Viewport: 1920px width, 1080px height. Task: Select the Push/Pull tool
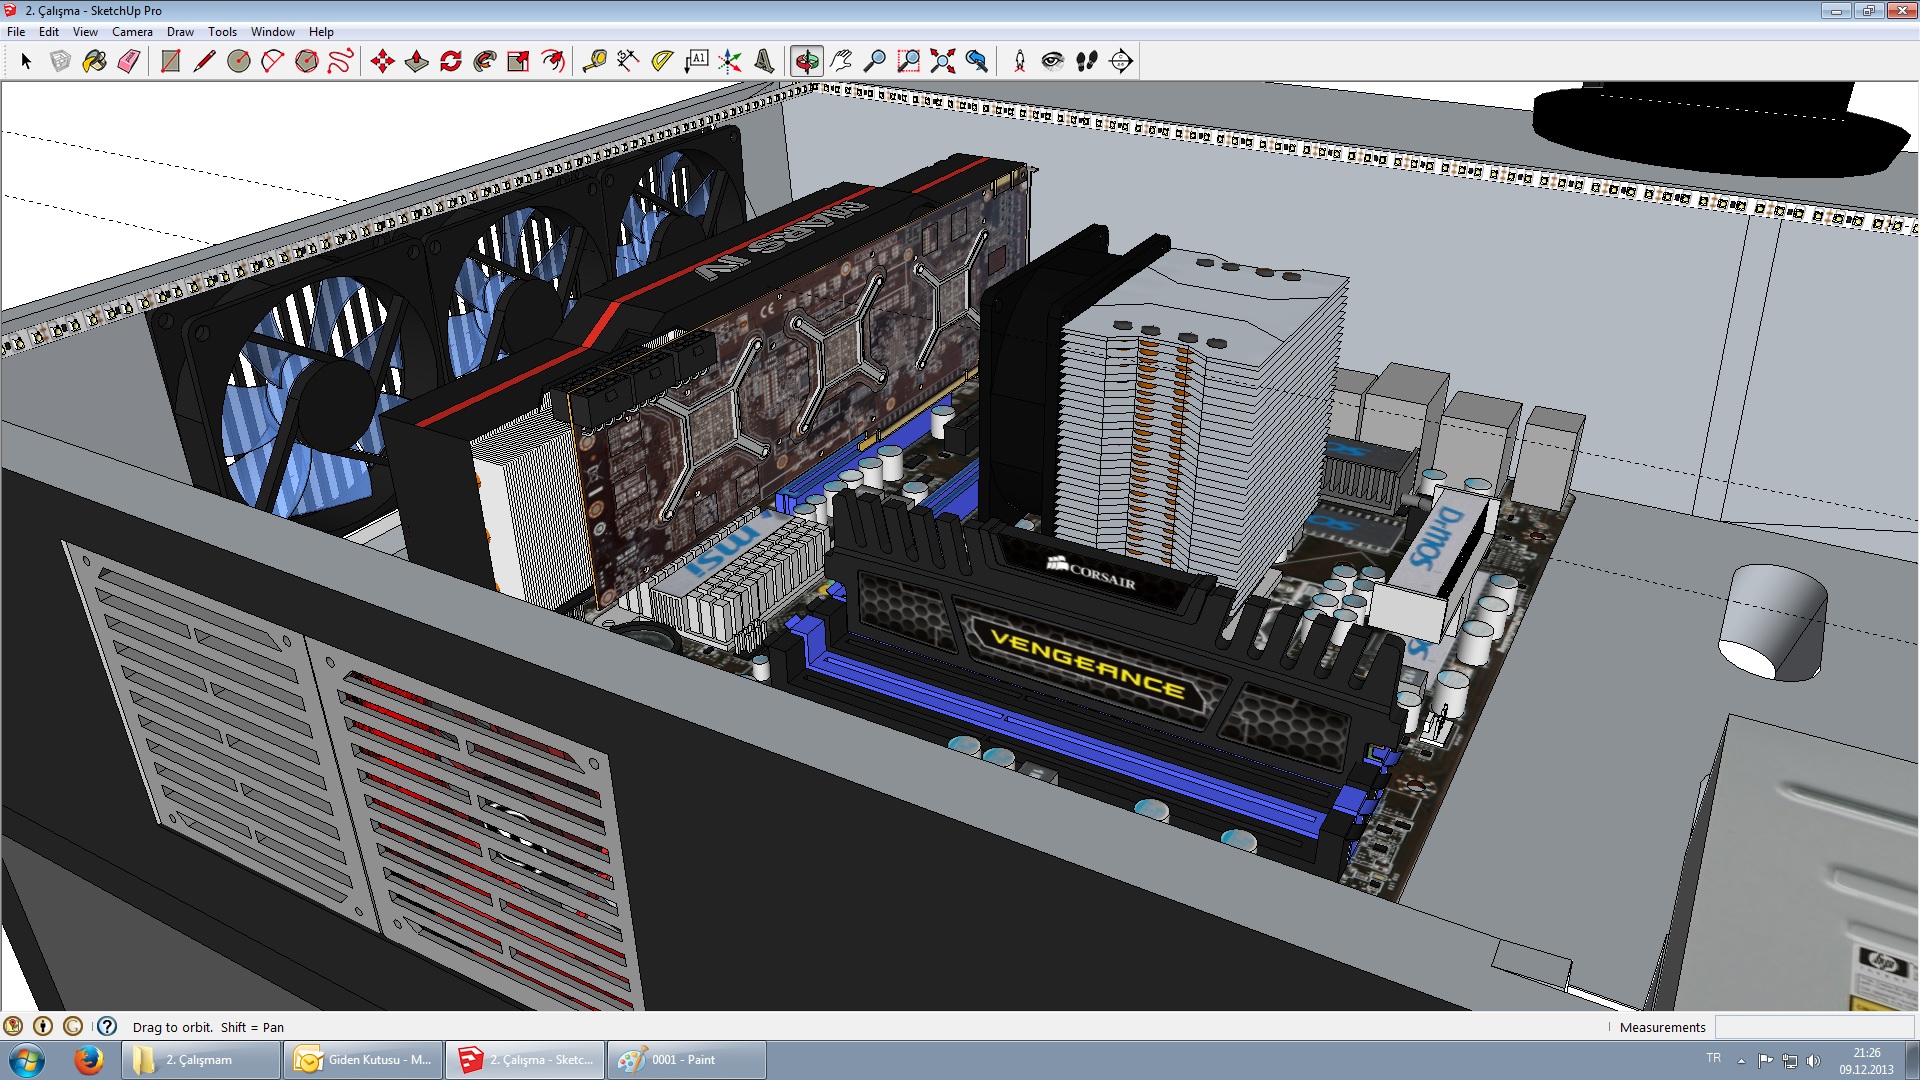point(417,61)
